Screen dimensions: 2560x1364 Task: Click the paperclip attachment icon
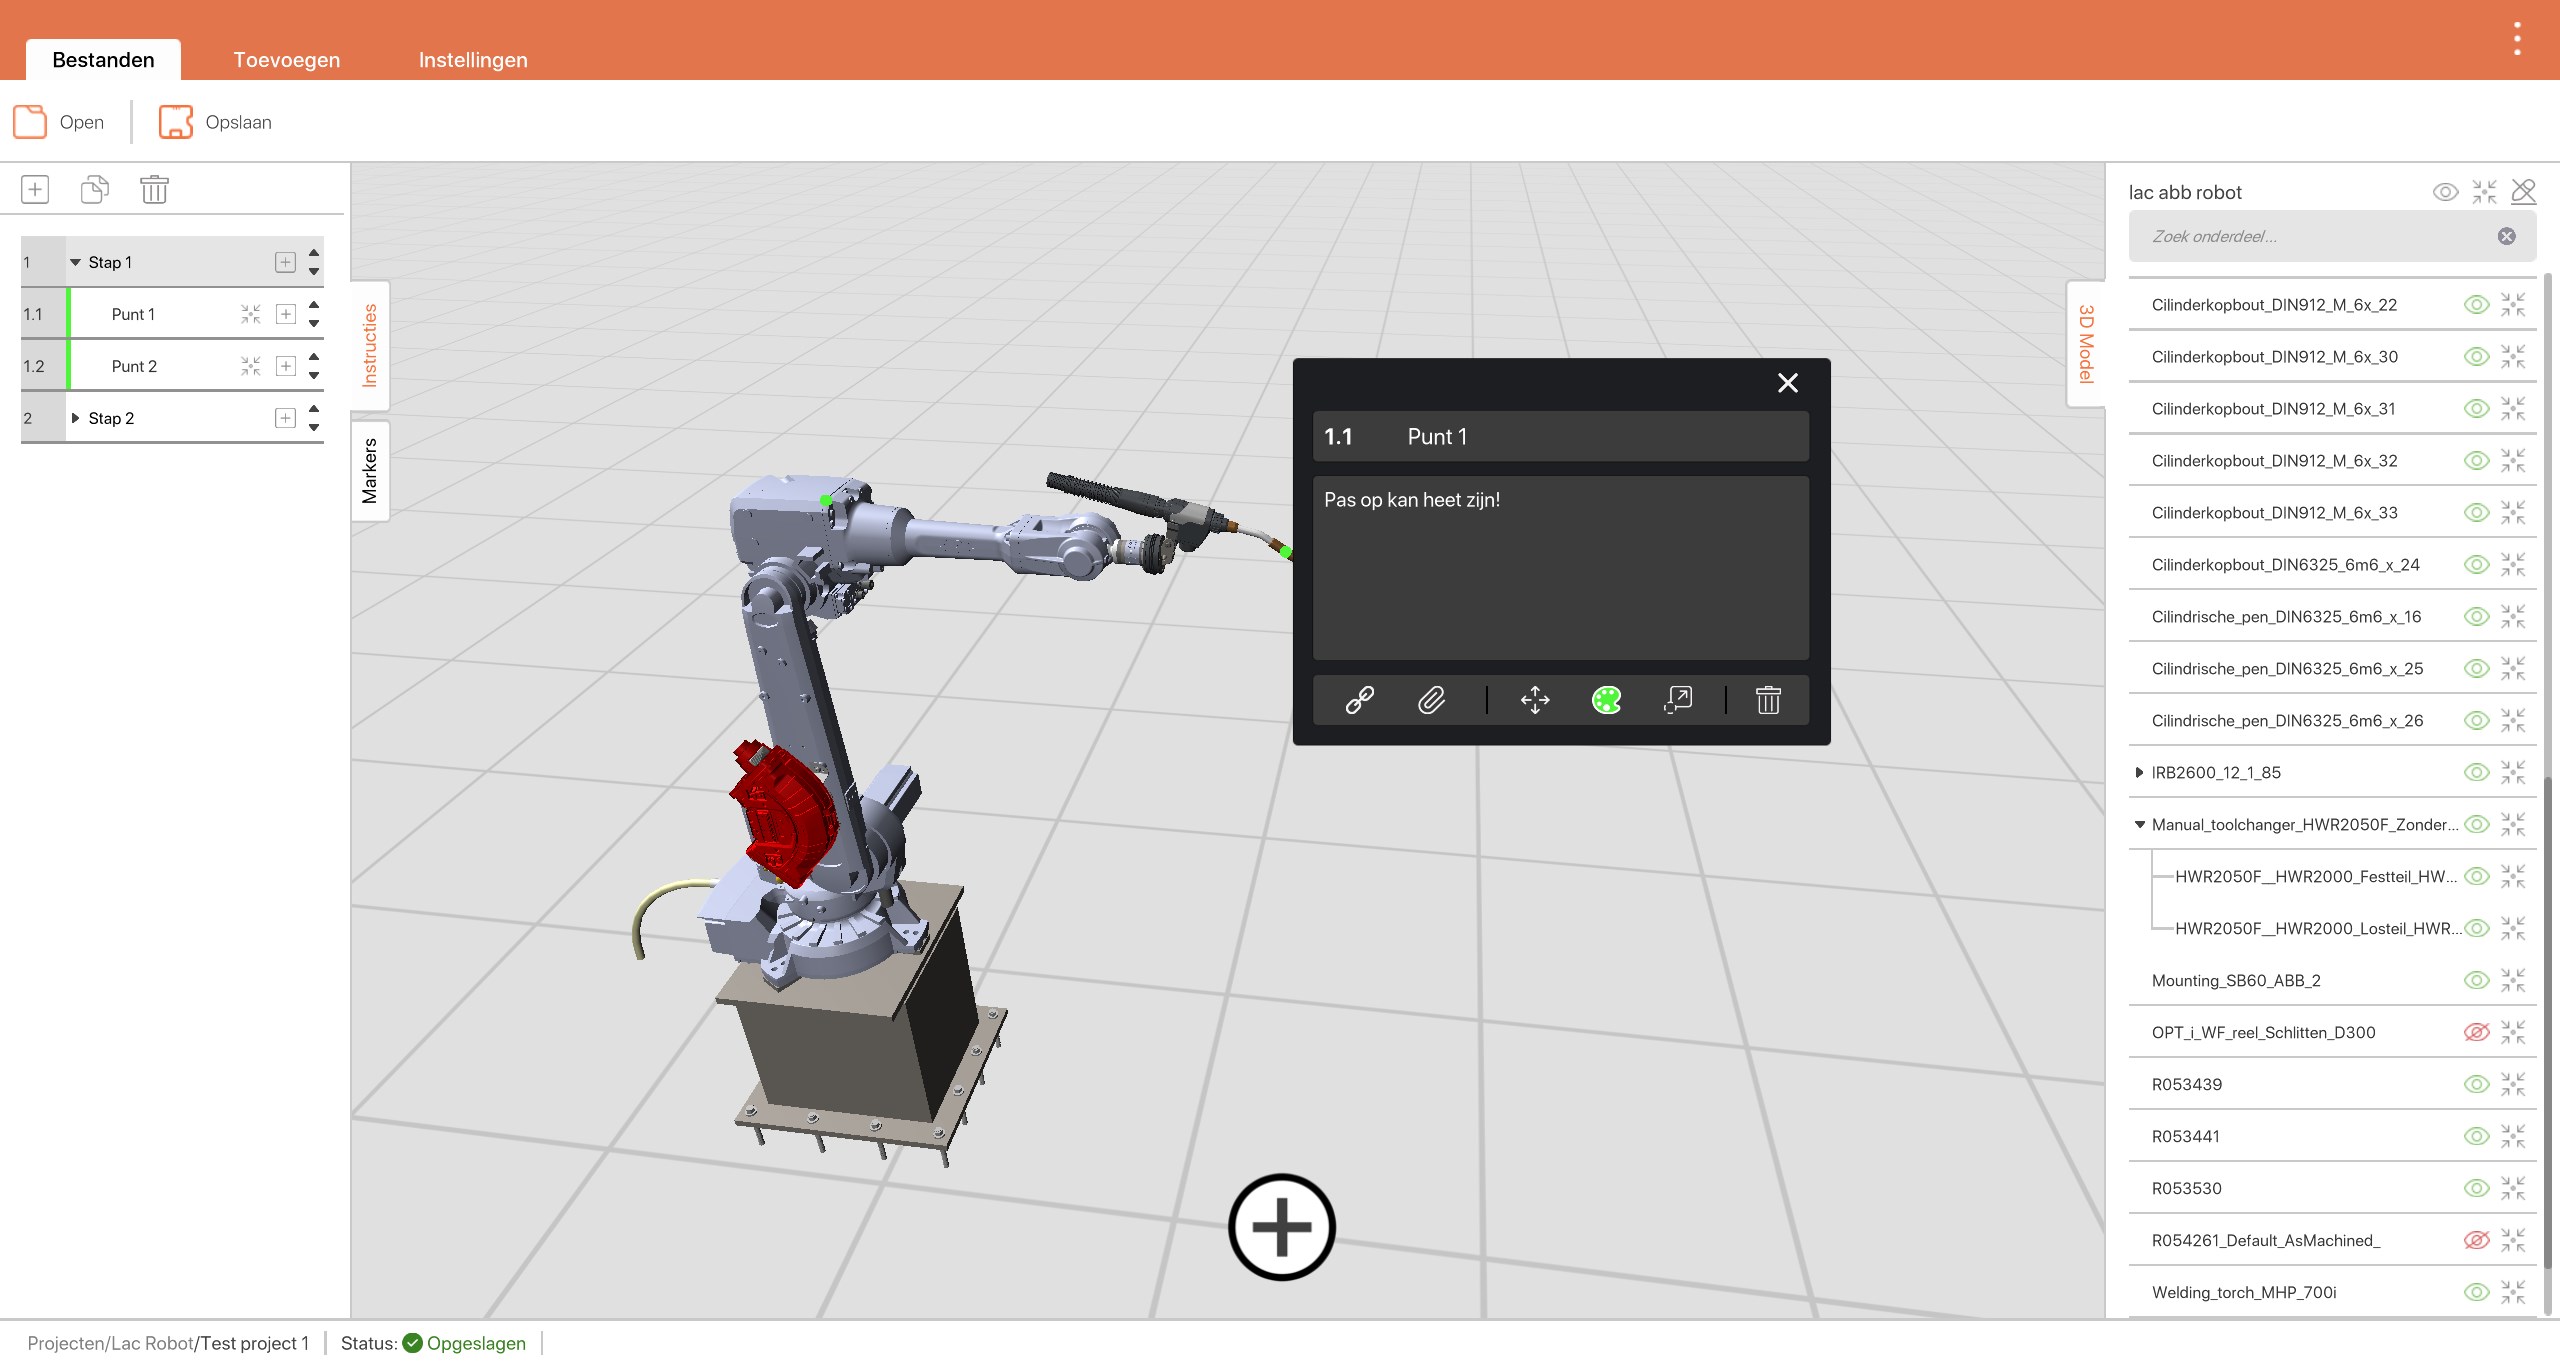1431,700
